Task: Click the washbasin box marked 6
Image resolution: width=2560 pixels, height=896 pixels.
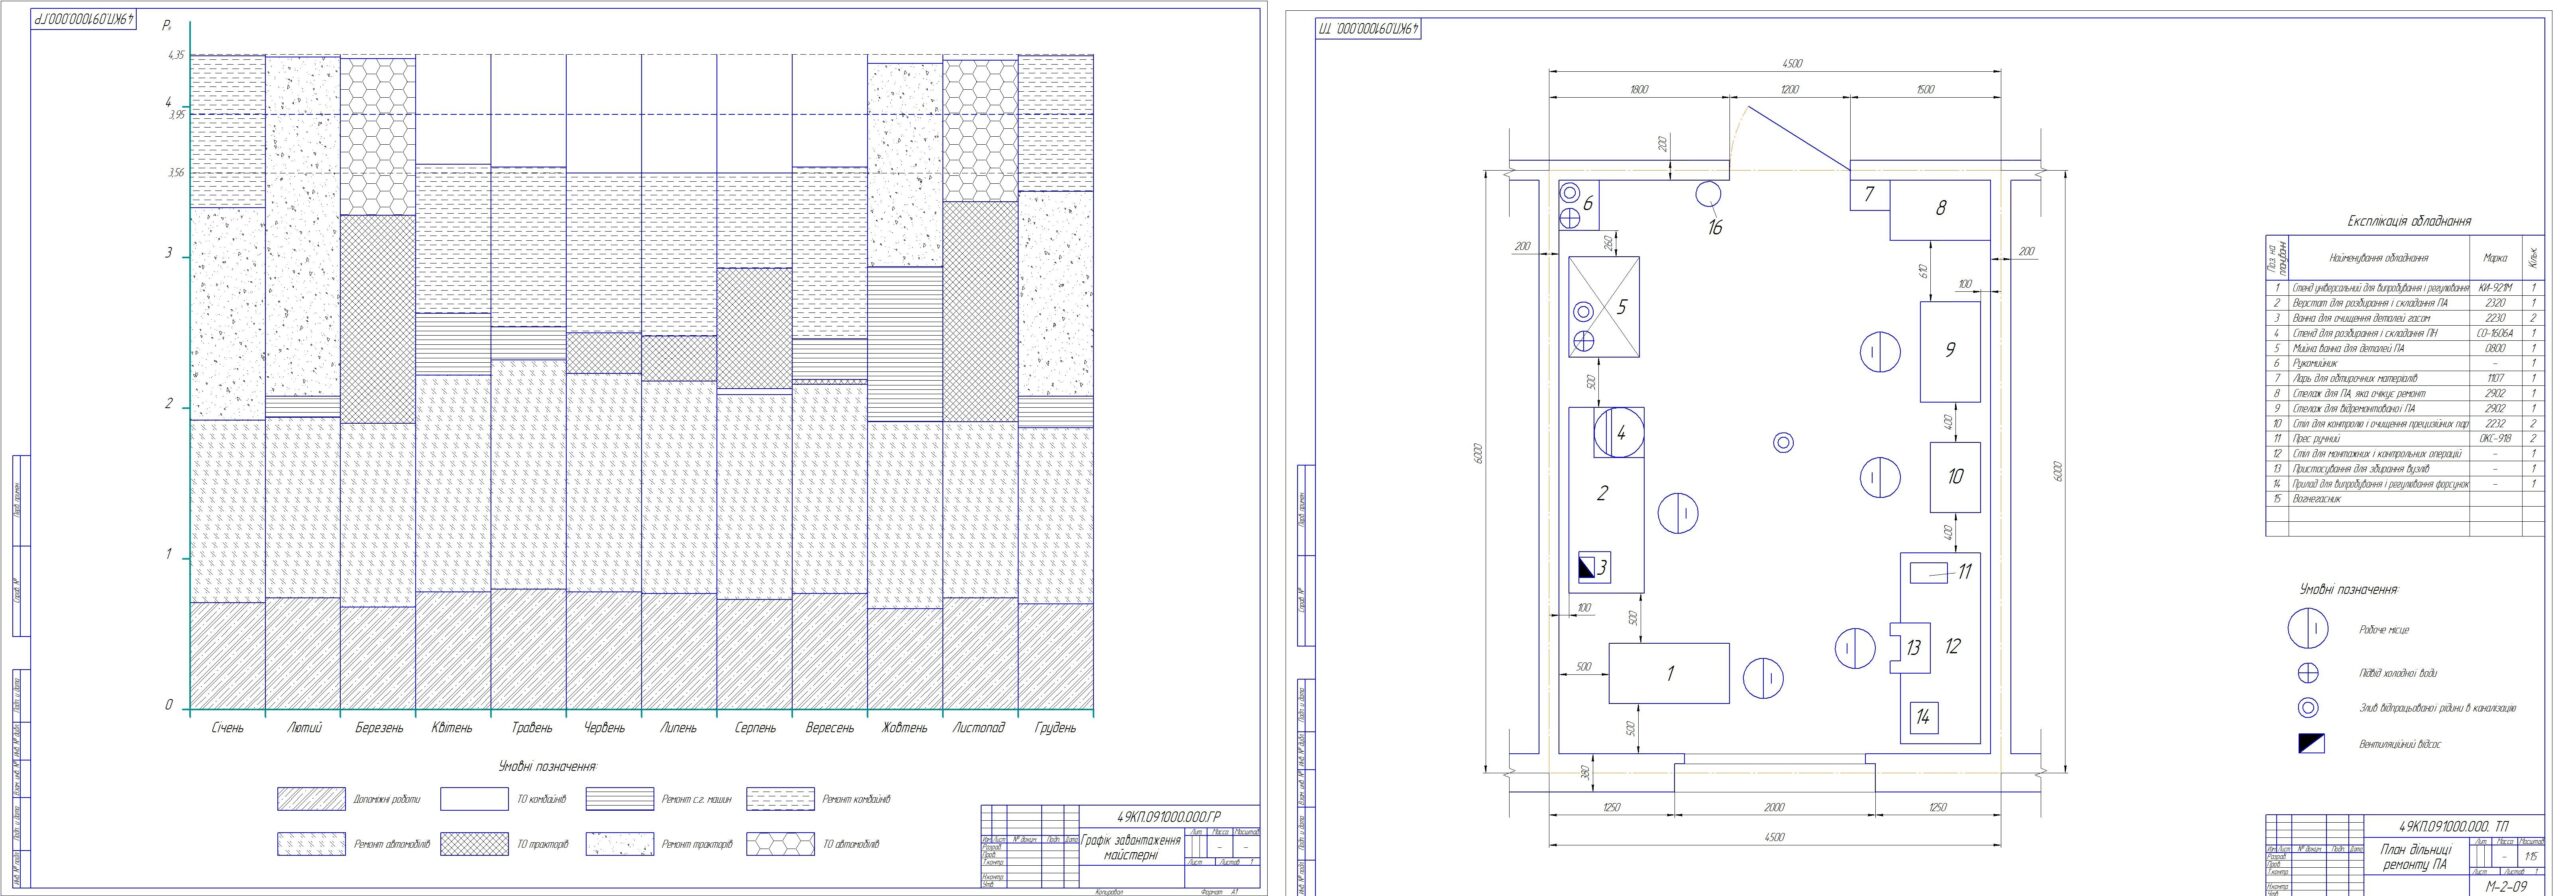Action: click(1579, 205)
